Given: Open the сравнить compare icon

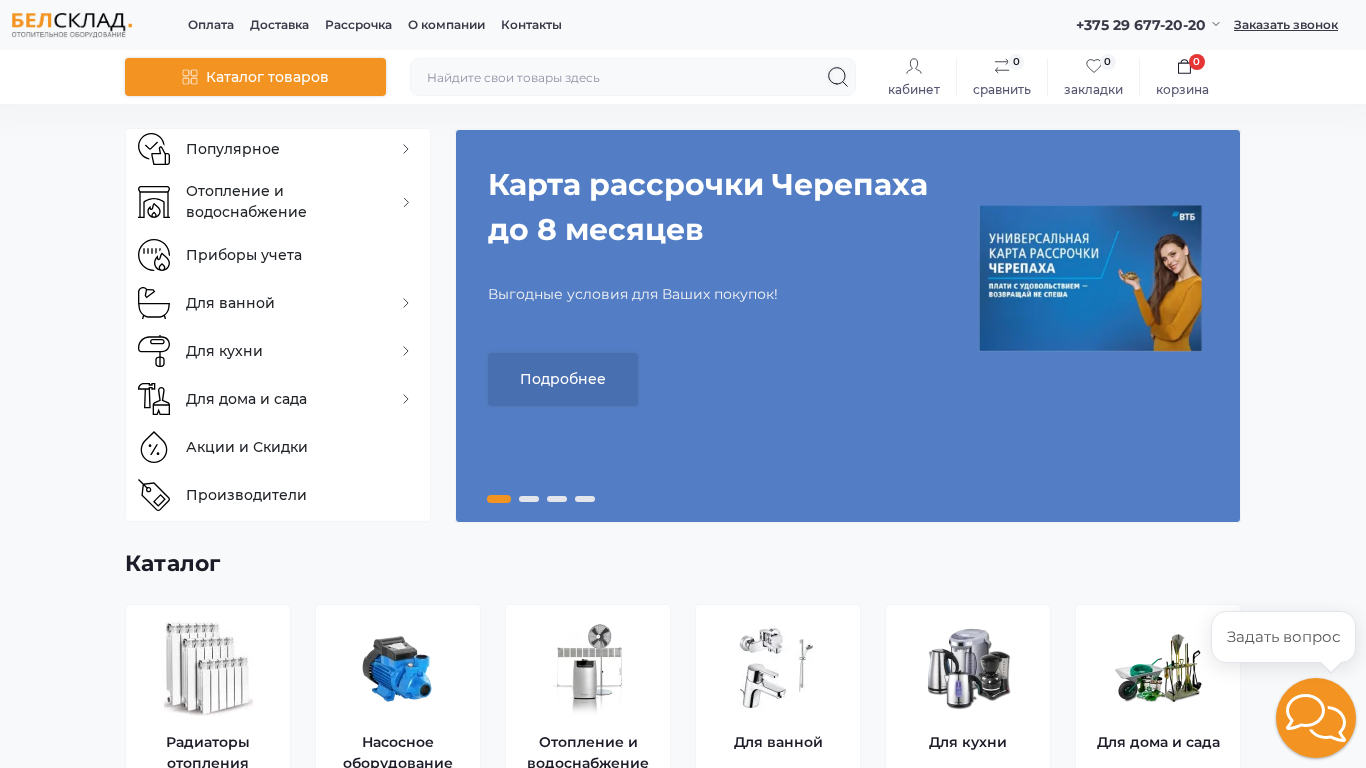Looking at the screenshot, I should [x=1002, y=66].
